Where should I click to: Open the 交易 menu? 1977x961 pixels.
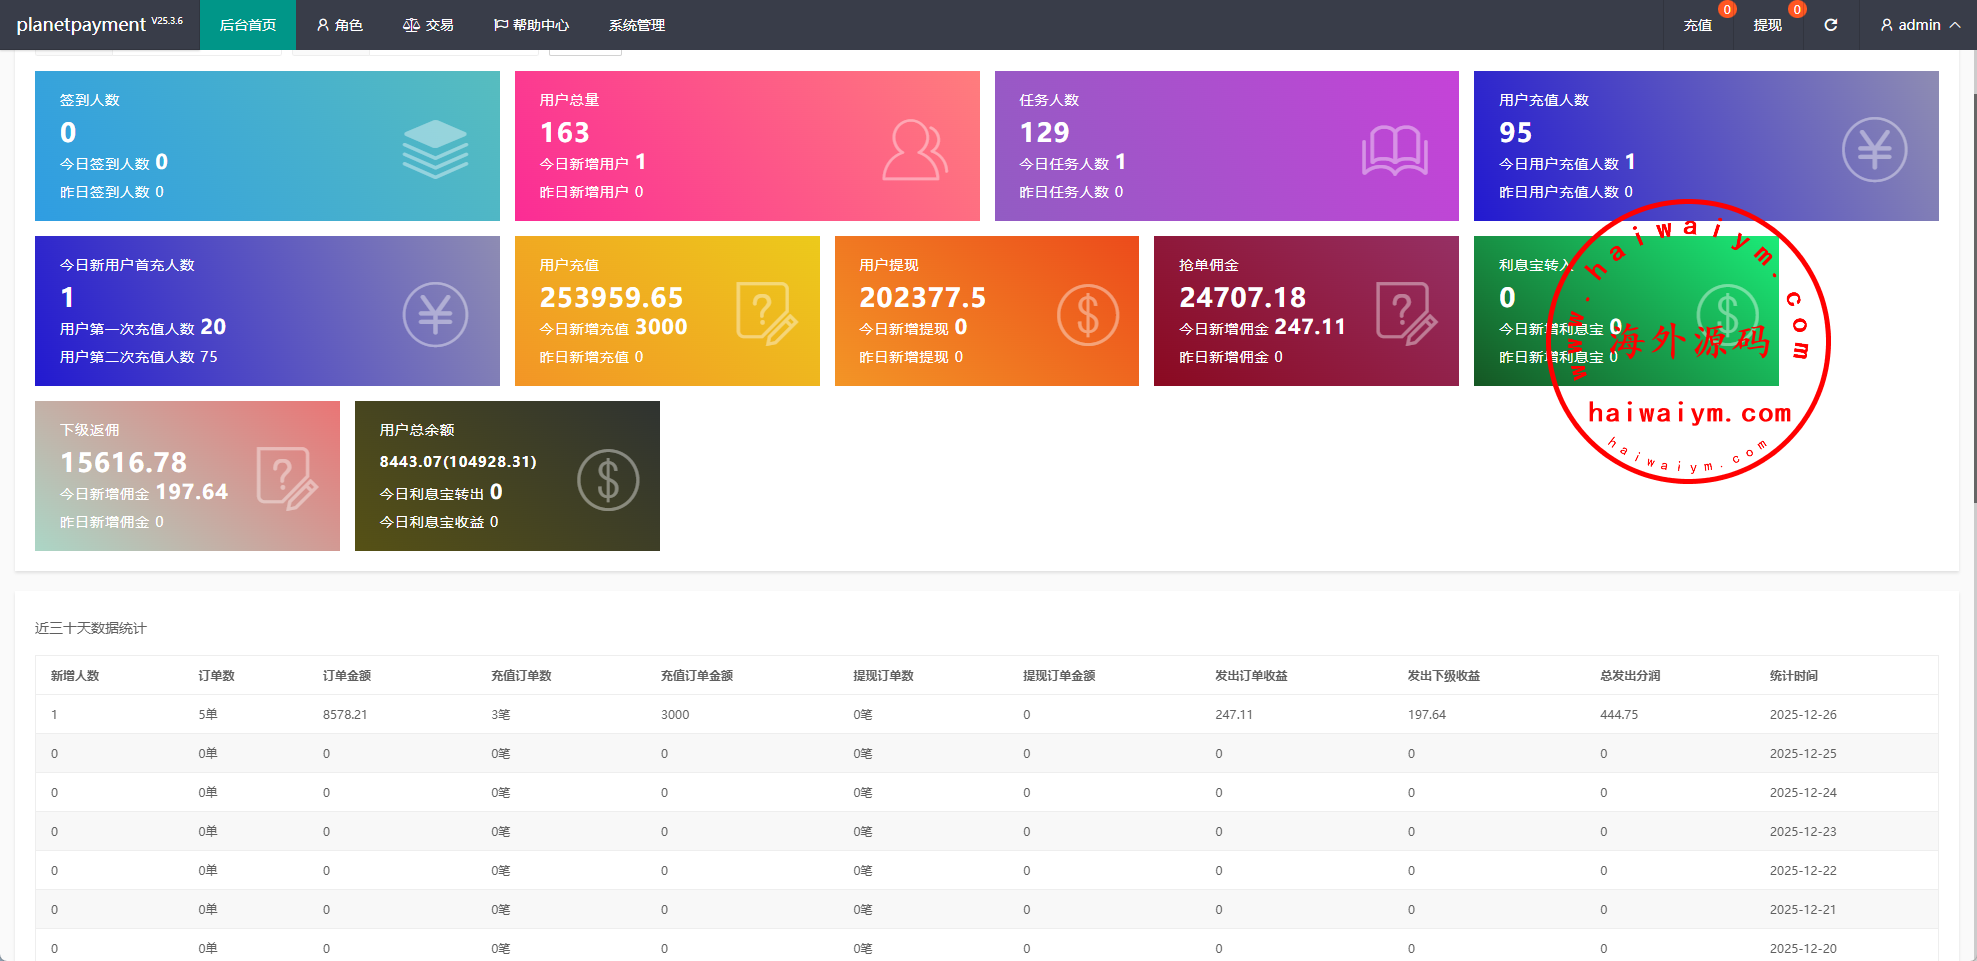[x=428, y=25]
